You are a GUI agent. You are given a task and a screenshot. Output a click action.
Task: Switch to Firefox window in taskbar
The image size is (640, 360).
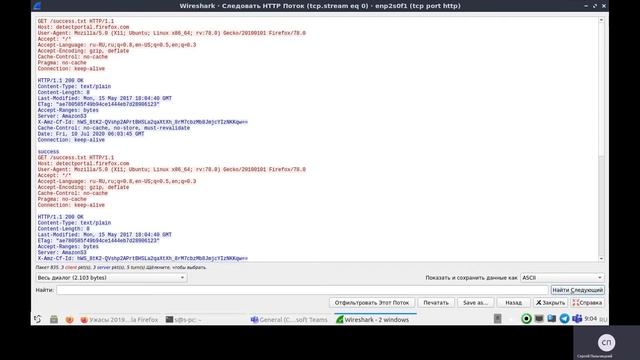[x=119, y=320]
